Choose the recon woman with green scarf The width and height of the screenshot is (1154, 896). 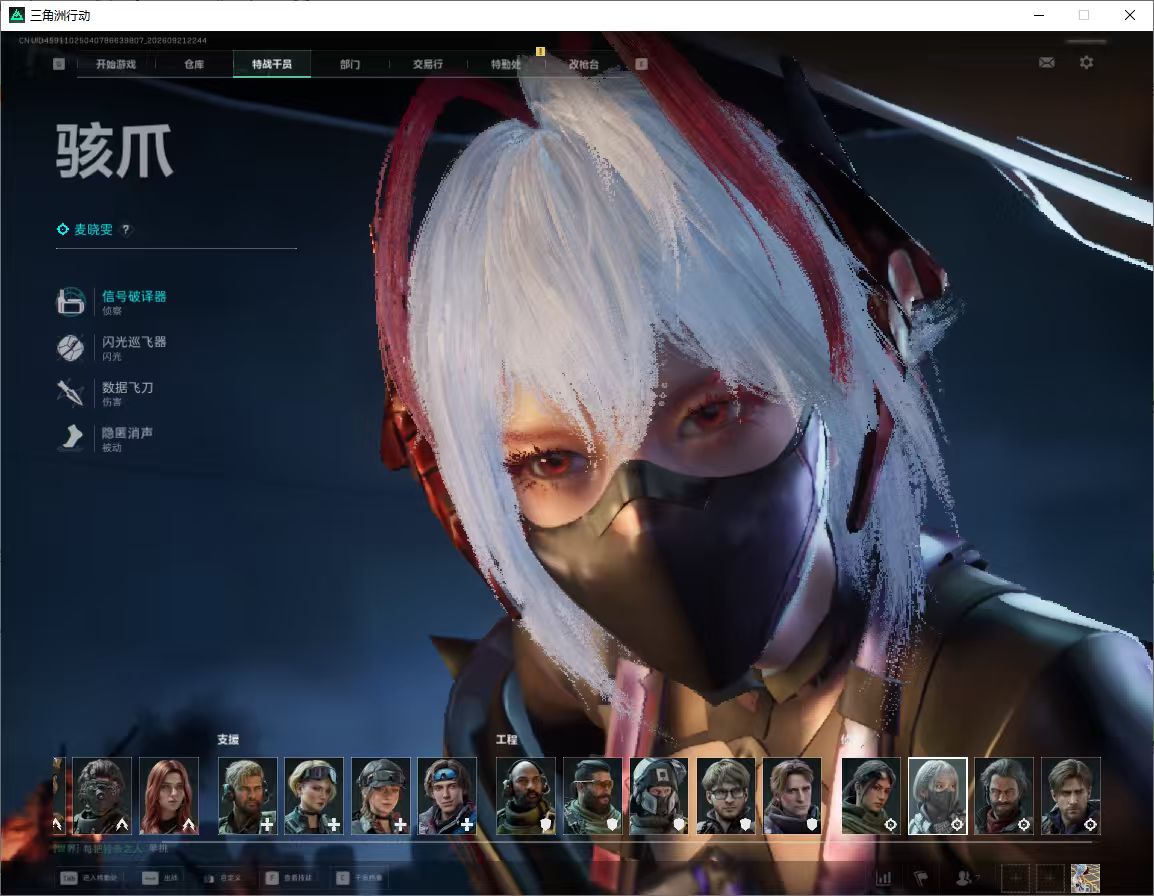tap(871, 796)
